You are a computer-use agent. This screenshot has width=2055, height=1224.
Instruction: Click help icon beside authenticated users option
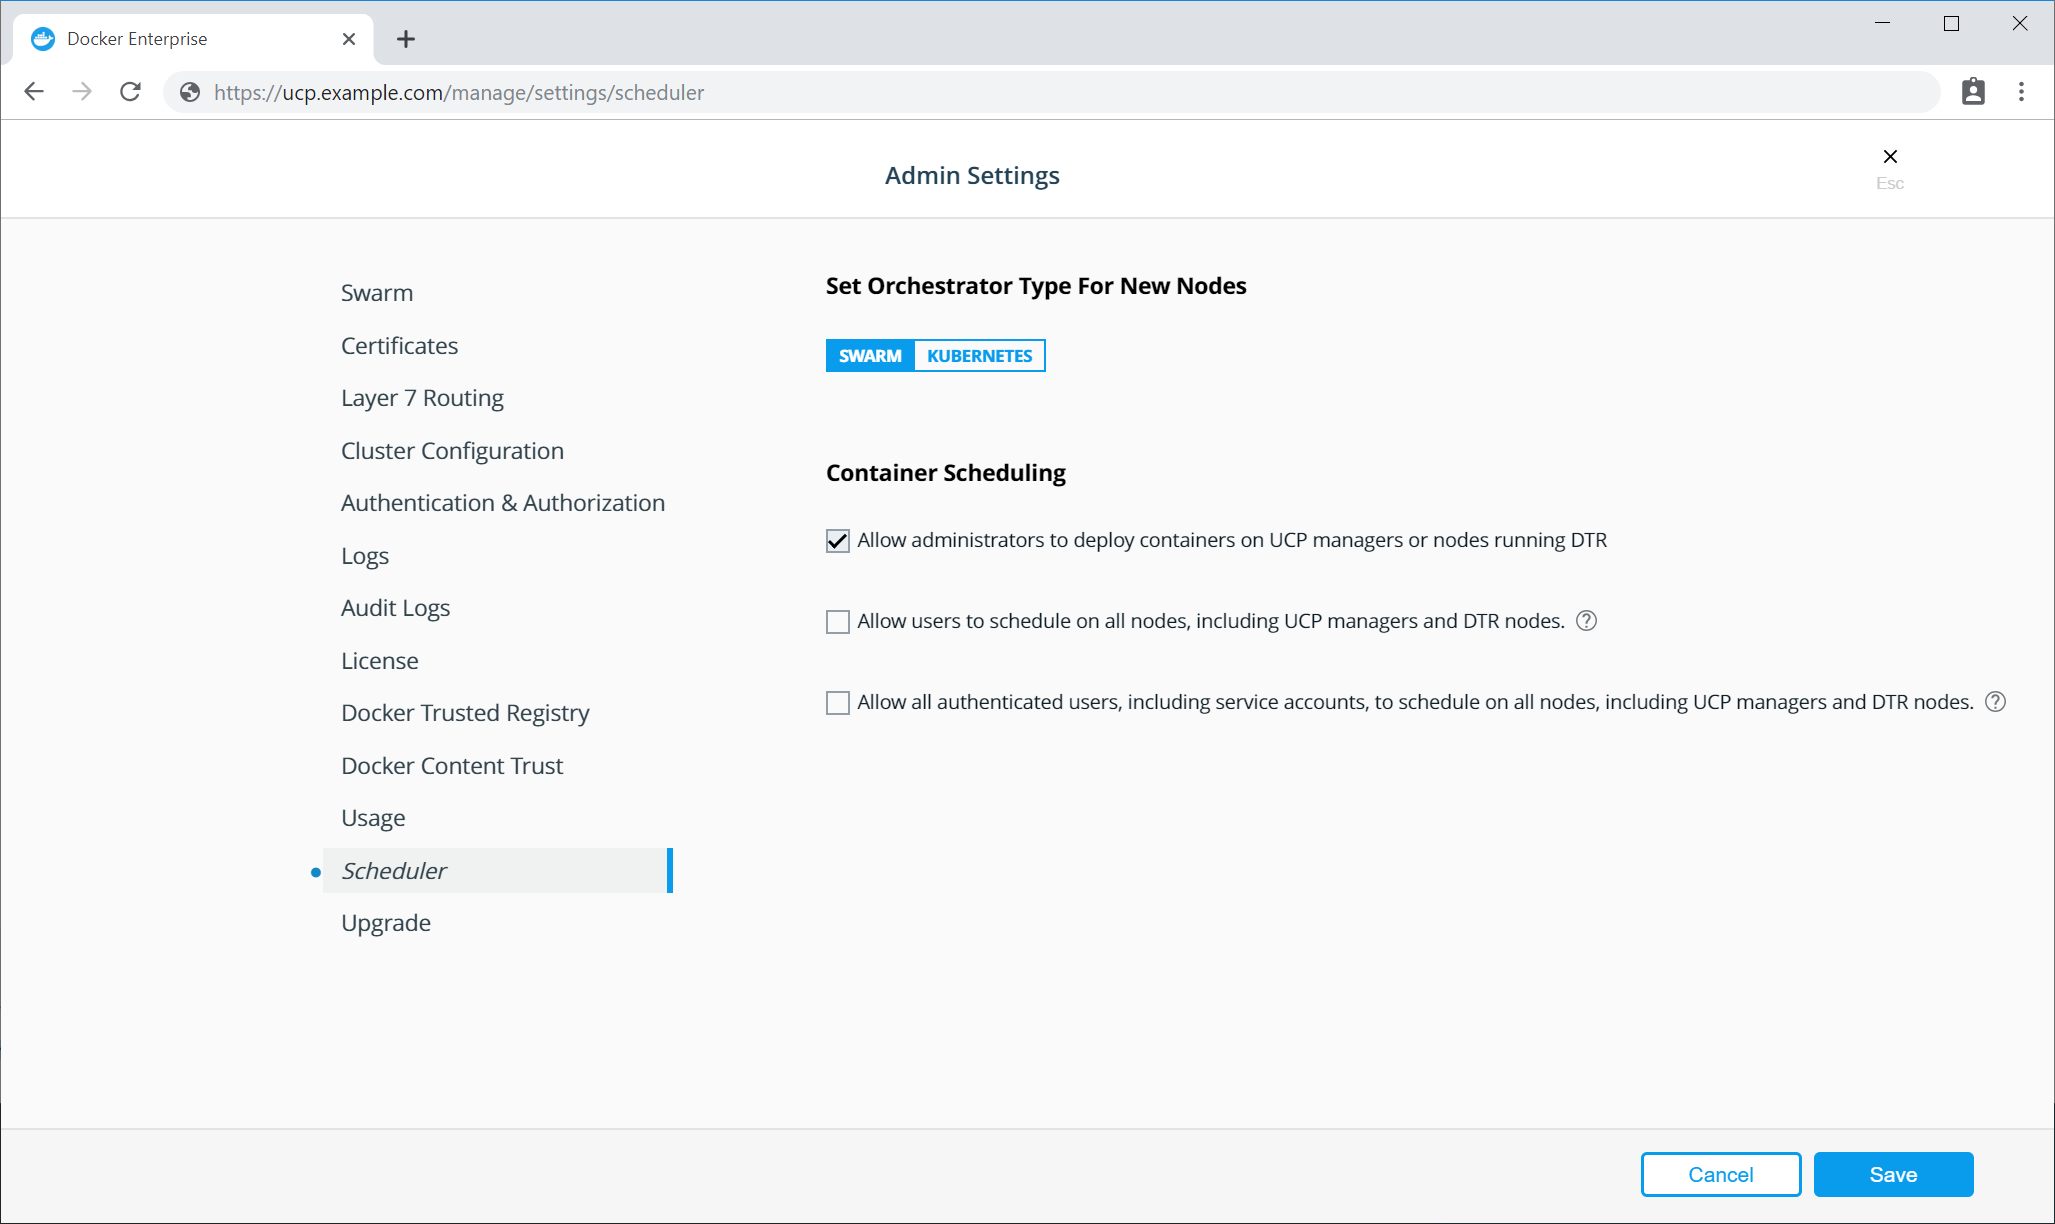1995,702
